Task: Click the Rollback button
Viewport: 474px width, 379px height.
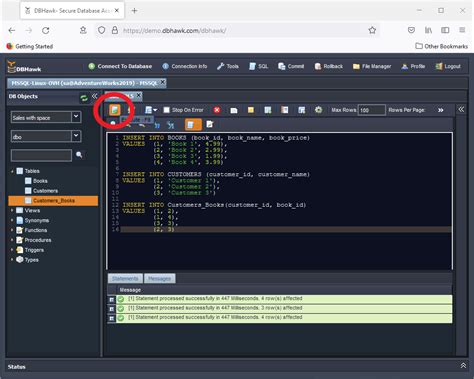Action: coord(329,66)
